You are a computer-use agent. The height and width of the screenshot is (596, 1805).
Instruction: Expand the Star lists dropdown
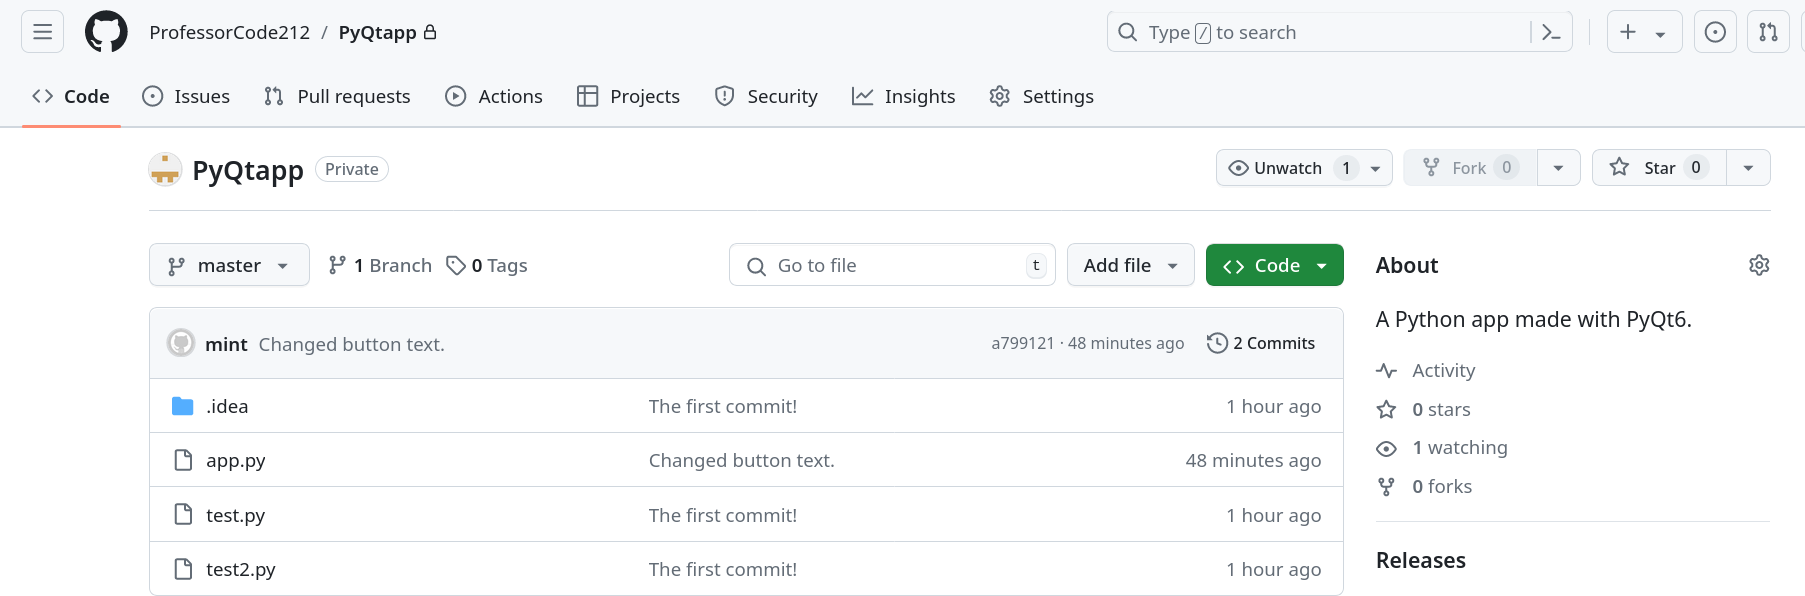click(x=1748, y=168)
